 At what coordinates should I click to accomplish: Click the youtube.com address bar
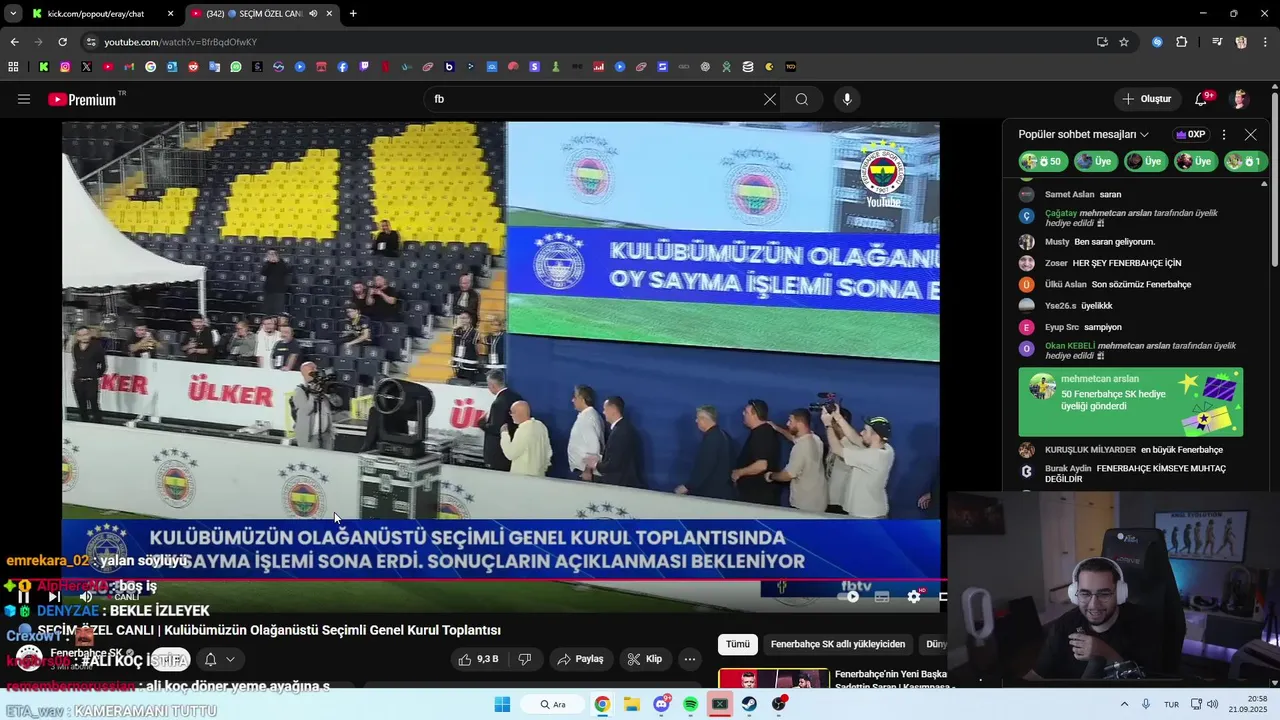pos(590,42)
